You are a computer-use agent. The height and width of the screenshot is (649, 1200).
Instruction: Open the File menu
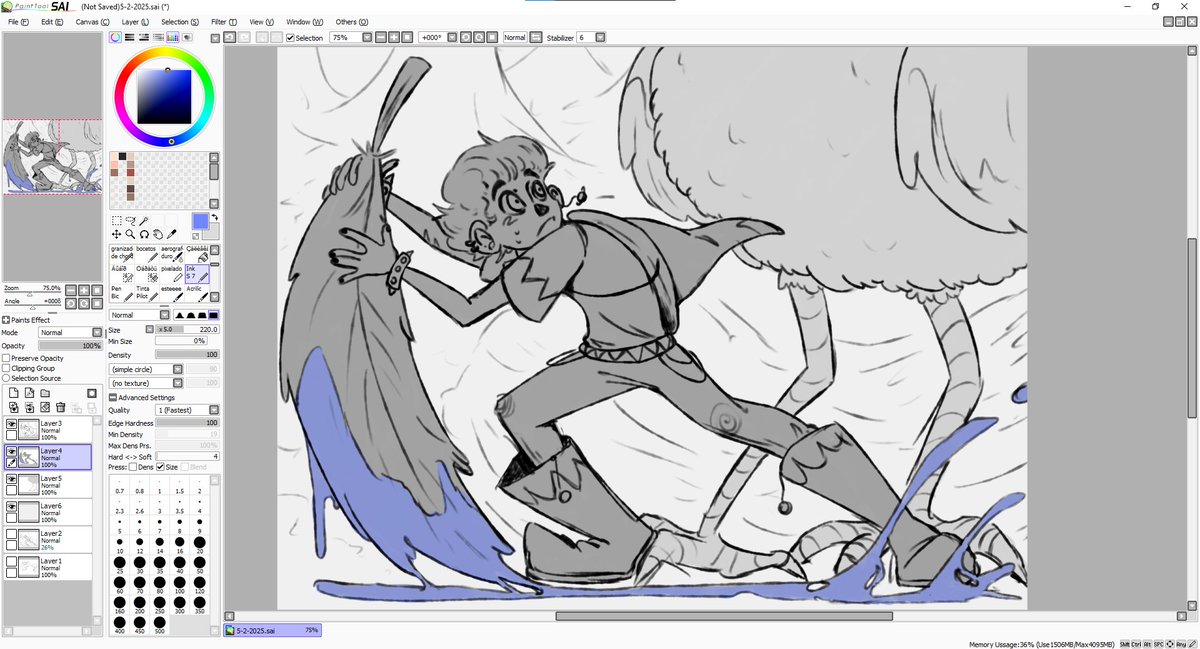tap(18, 21)
